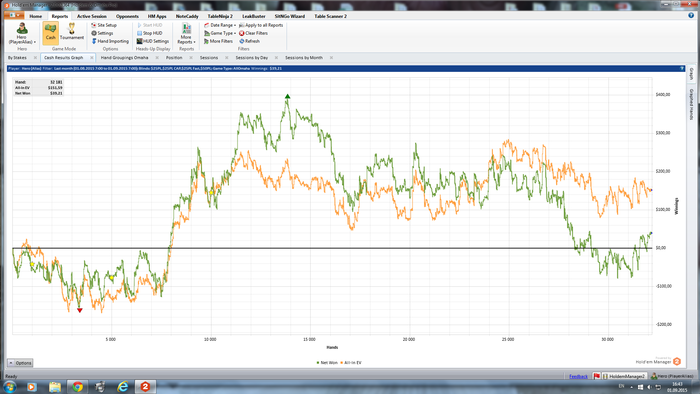Image resolution: width=700 pixels, height=394 pixels.
Task: Expand the Date Range dropdown
Action: [220, 25]
